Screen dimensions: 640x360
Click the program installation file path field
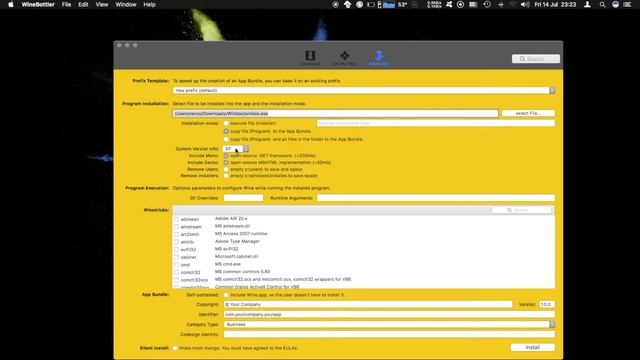click(x=335, y=113)
